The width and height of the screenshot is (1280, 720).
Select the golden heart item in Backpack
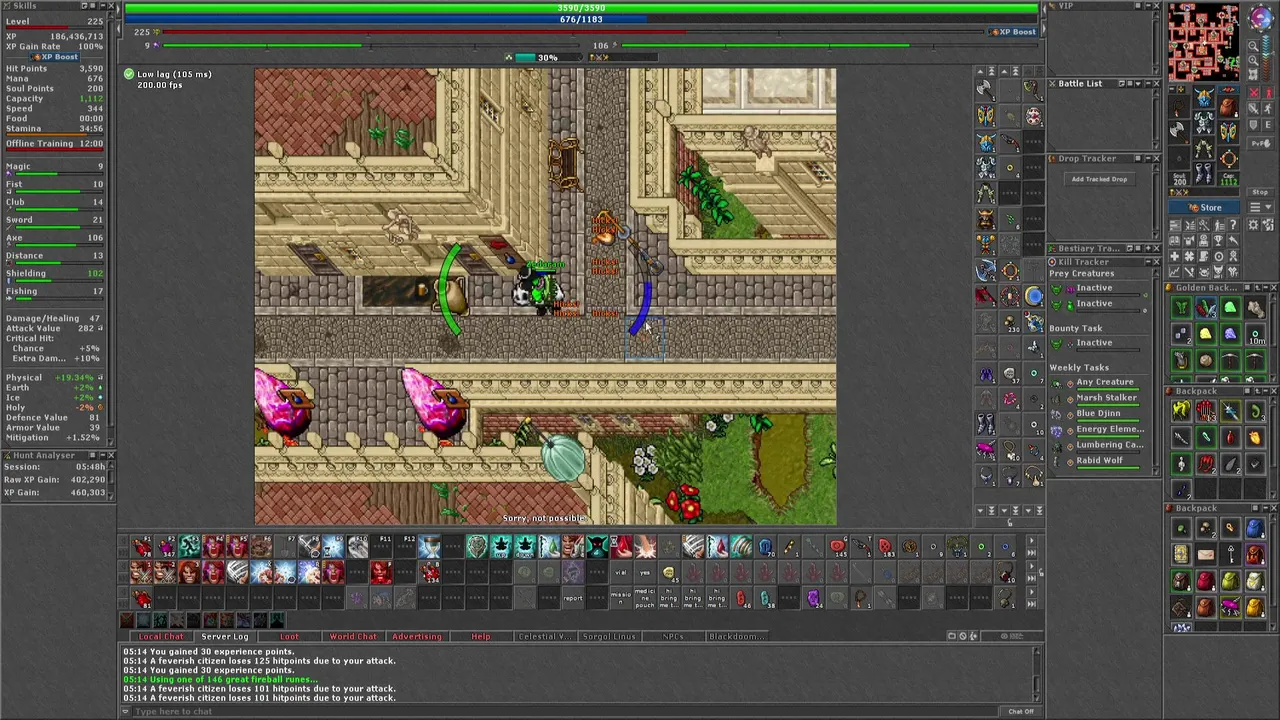tap(1255, 437)
